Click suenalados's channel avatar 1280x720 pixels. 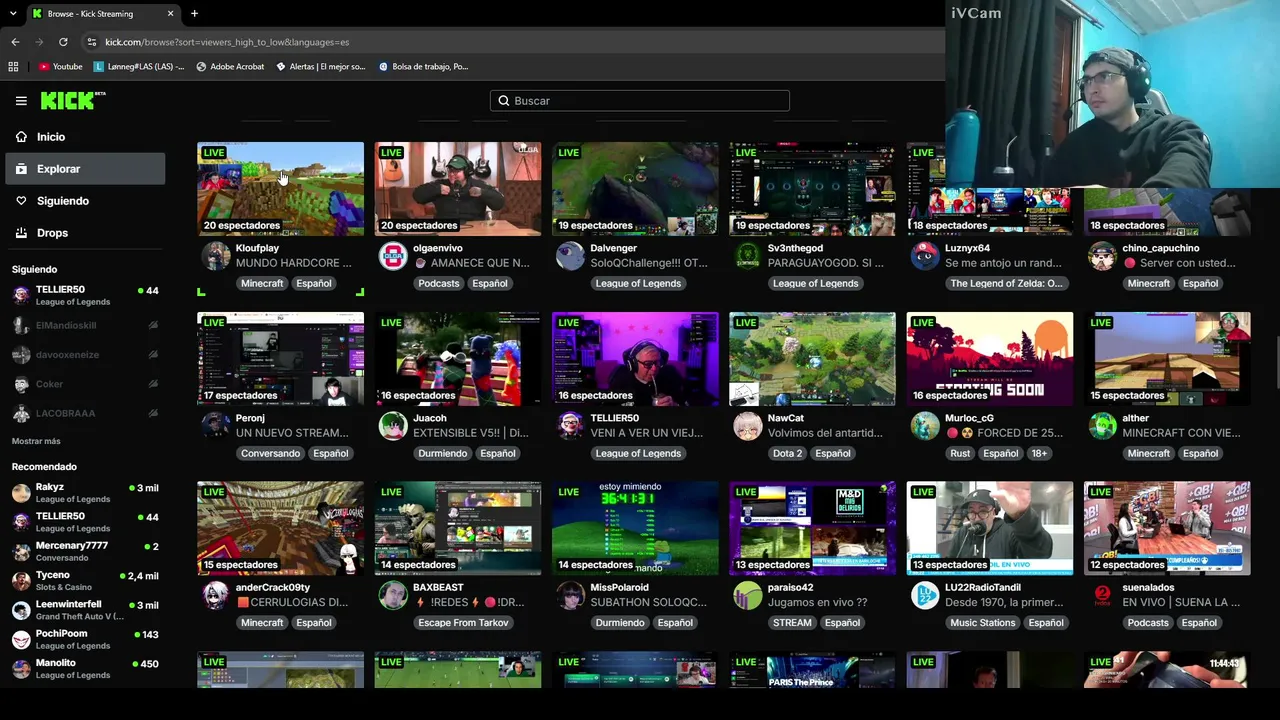(x=1102, y=596)
